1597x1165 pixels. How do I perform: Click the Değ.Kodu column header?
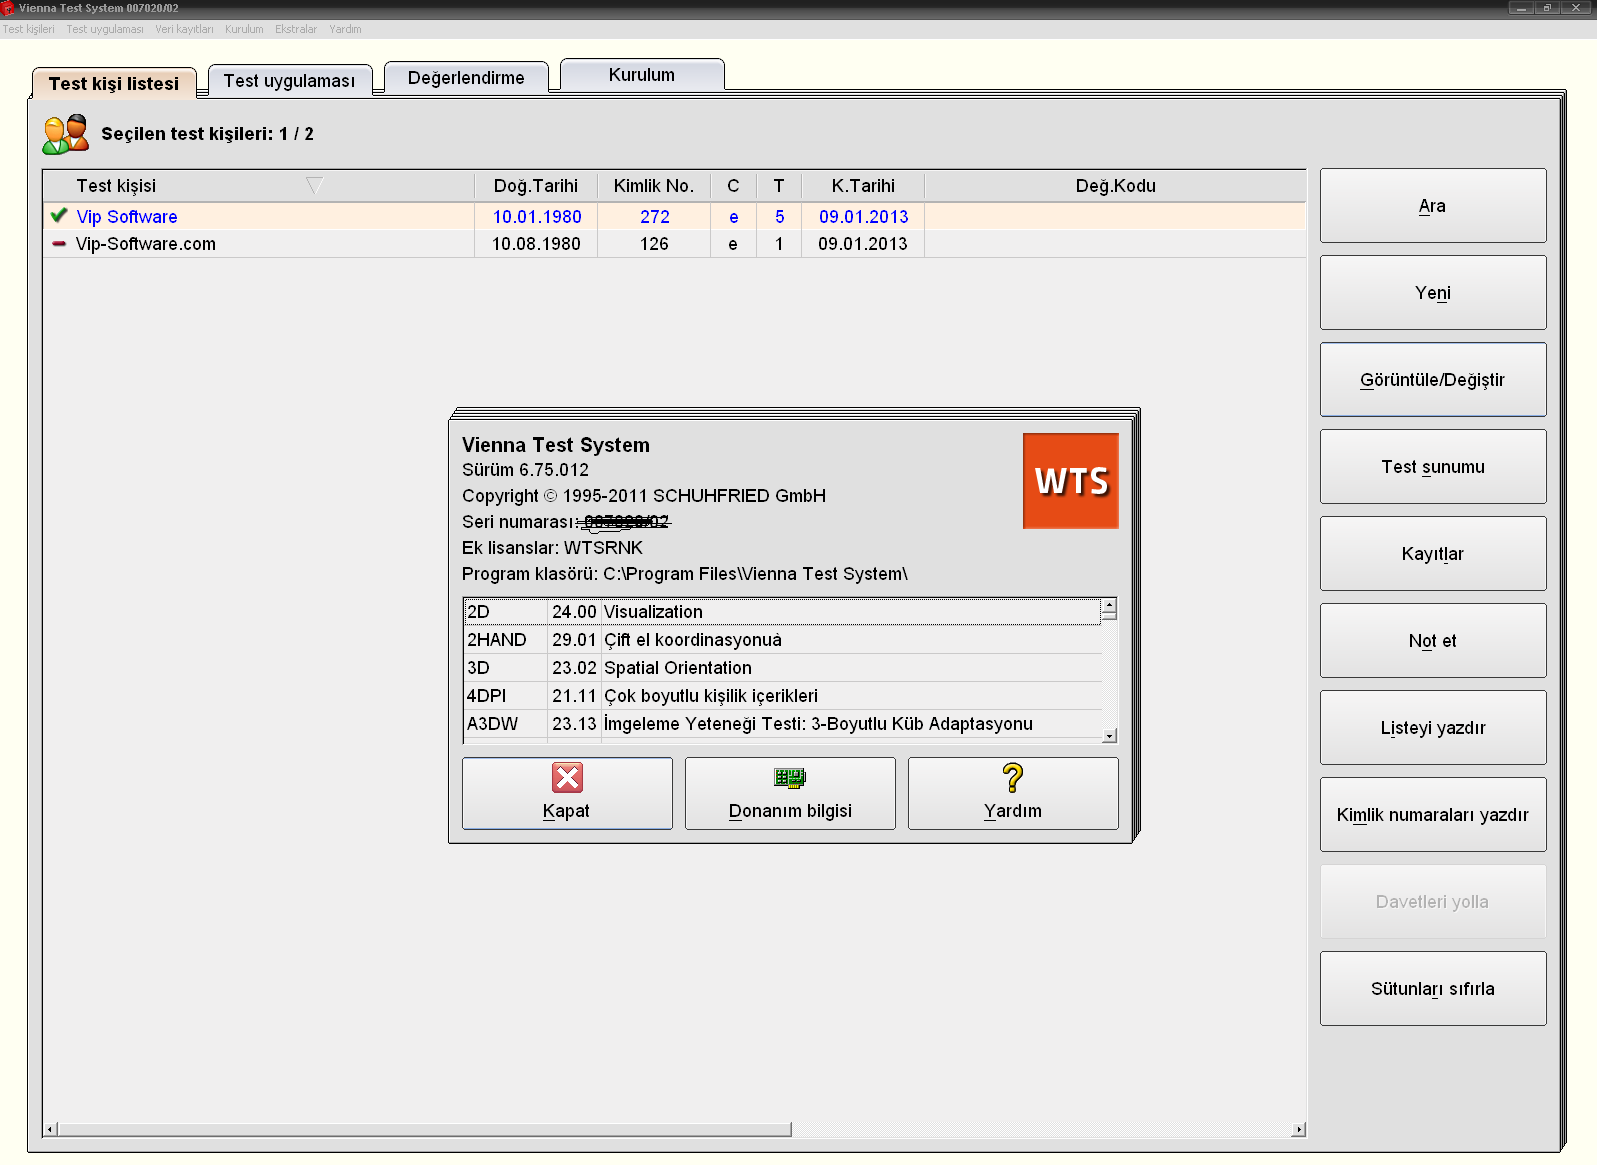click(x=1115, y=186)
